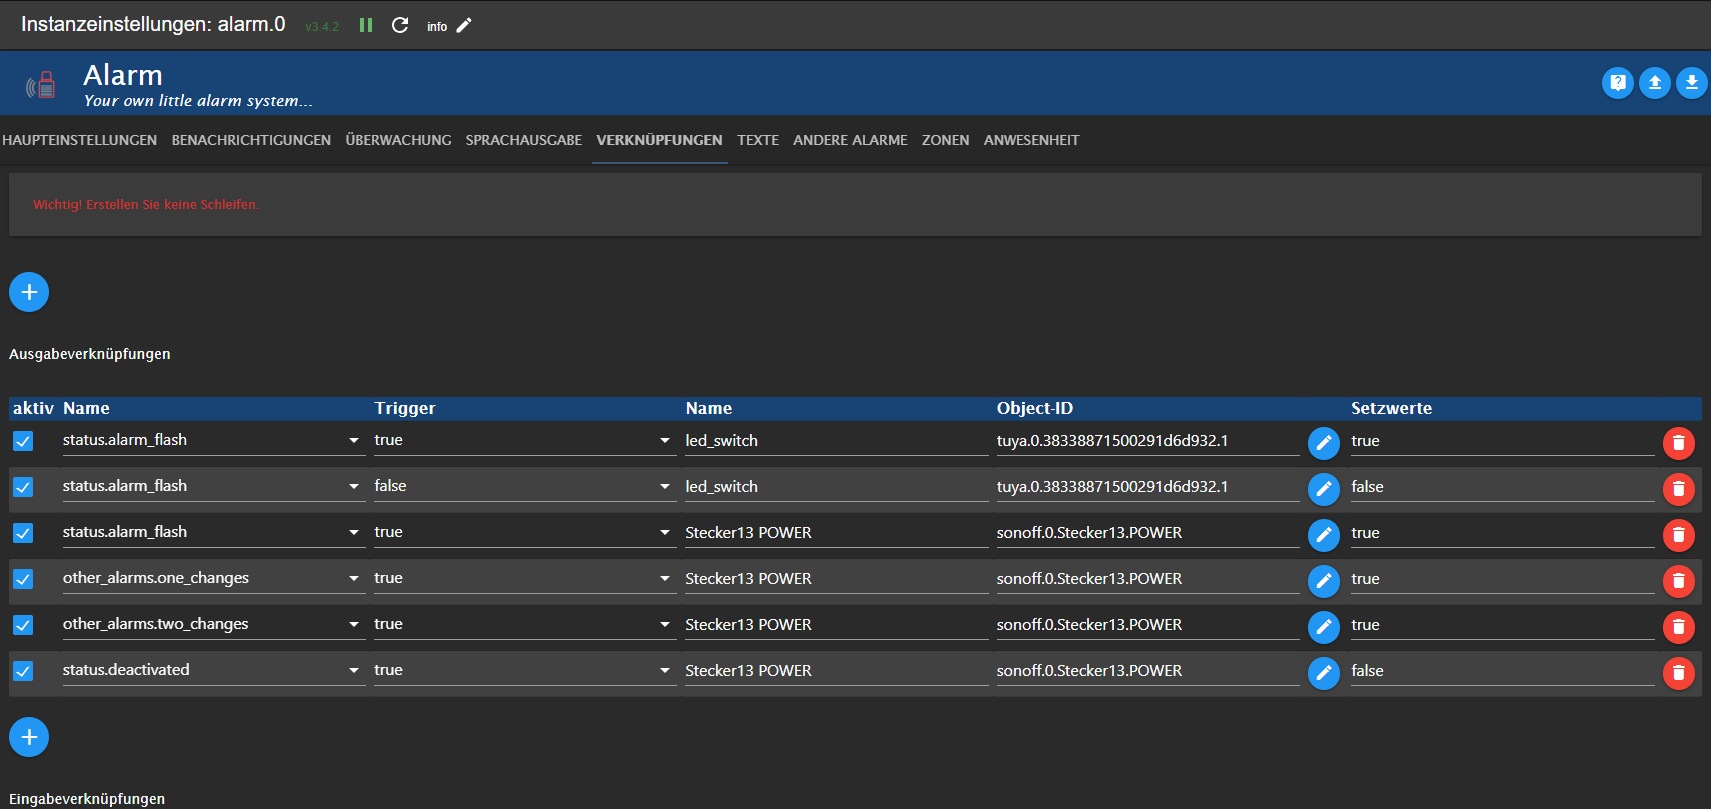
Task: Click the Ausgabeverknüpfungen heading
Action: pos(90,354)
